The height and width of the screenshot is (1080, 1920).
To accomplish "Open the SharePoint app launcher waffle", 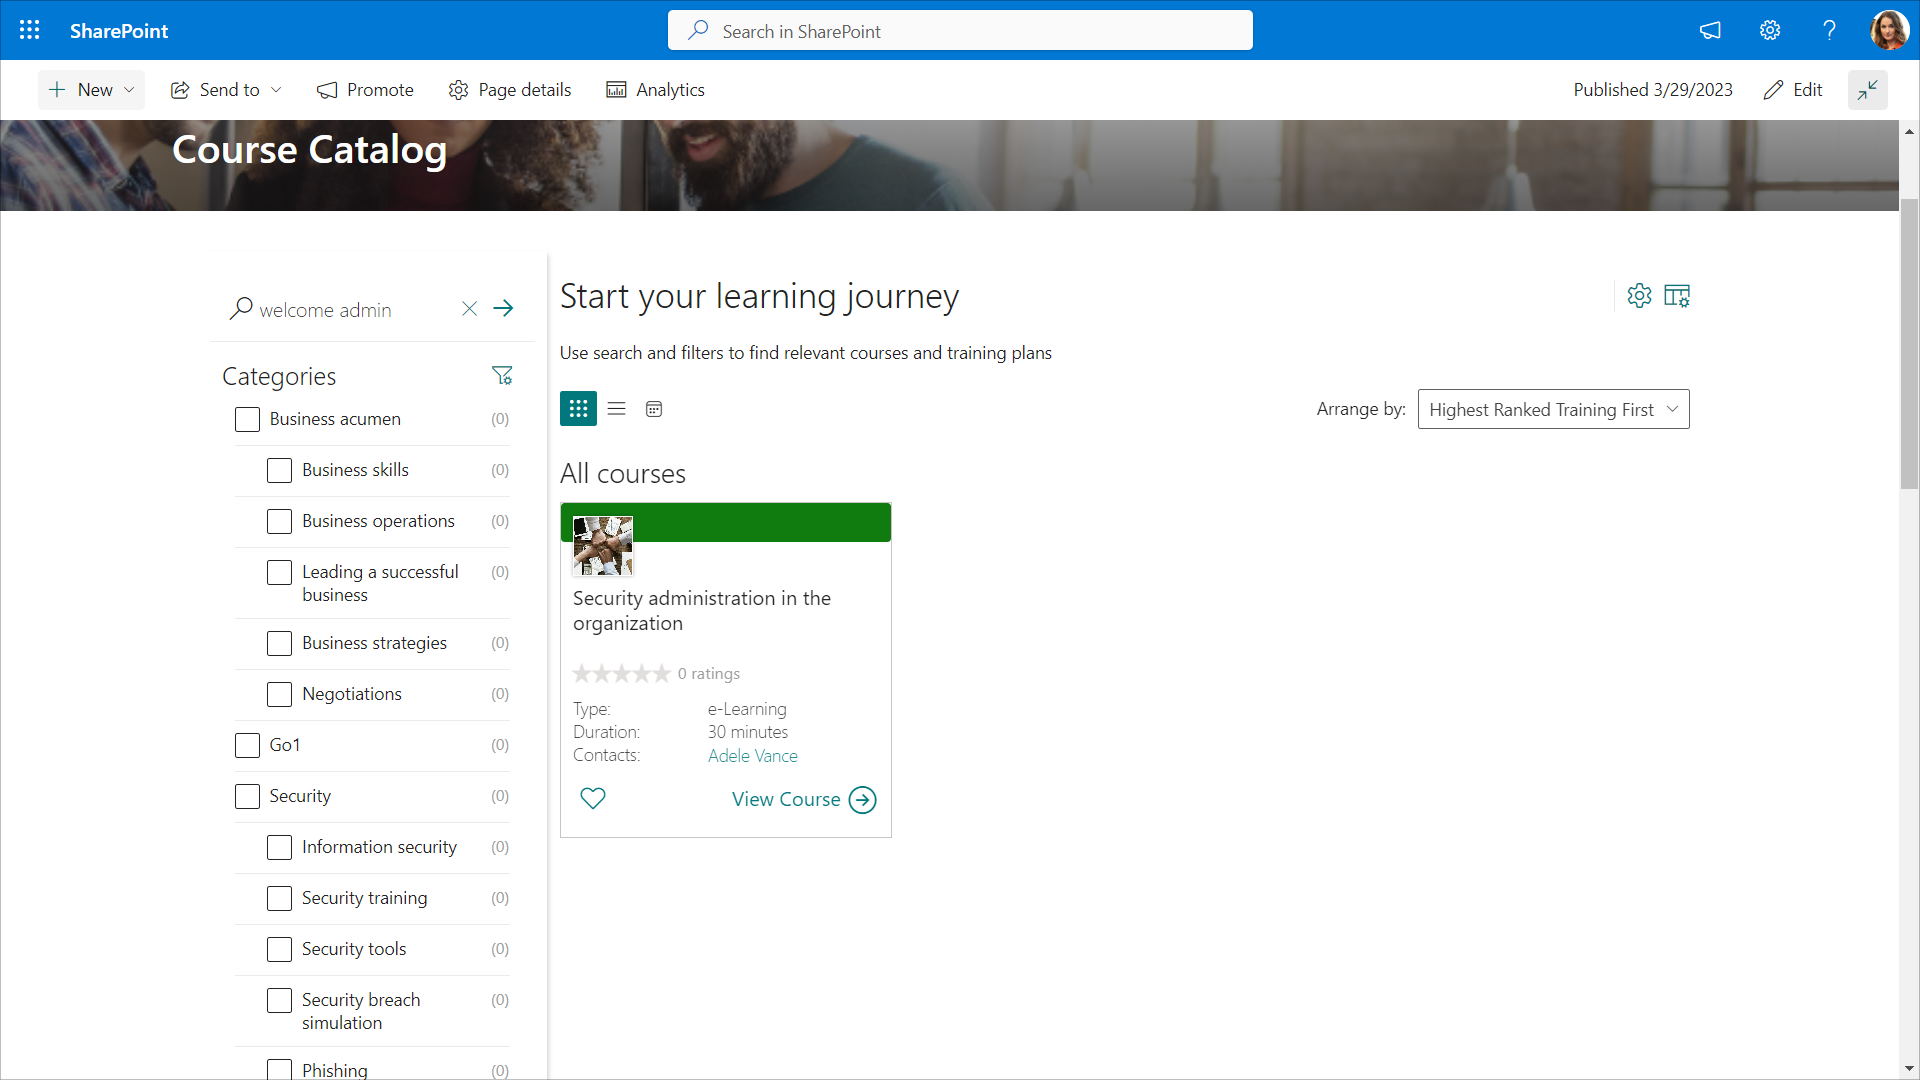I will tap(30, 30).
